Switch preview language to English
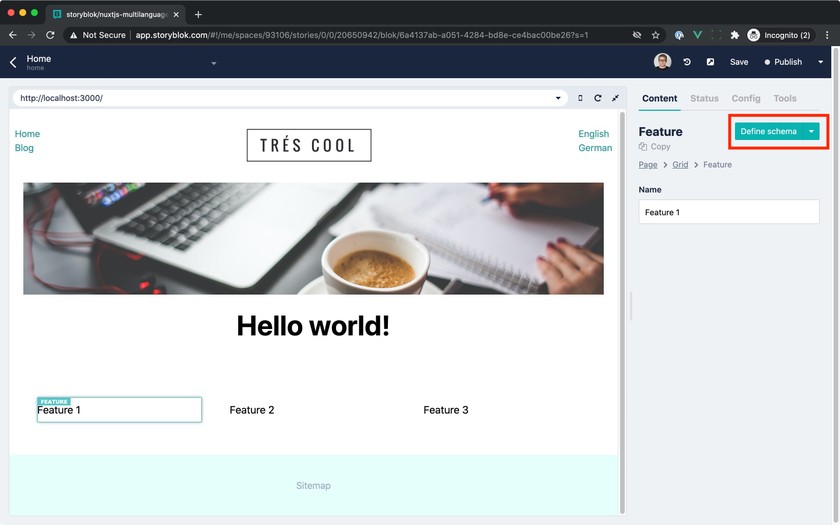Viewport: 840px width, 525px height. tap(594, 134)
